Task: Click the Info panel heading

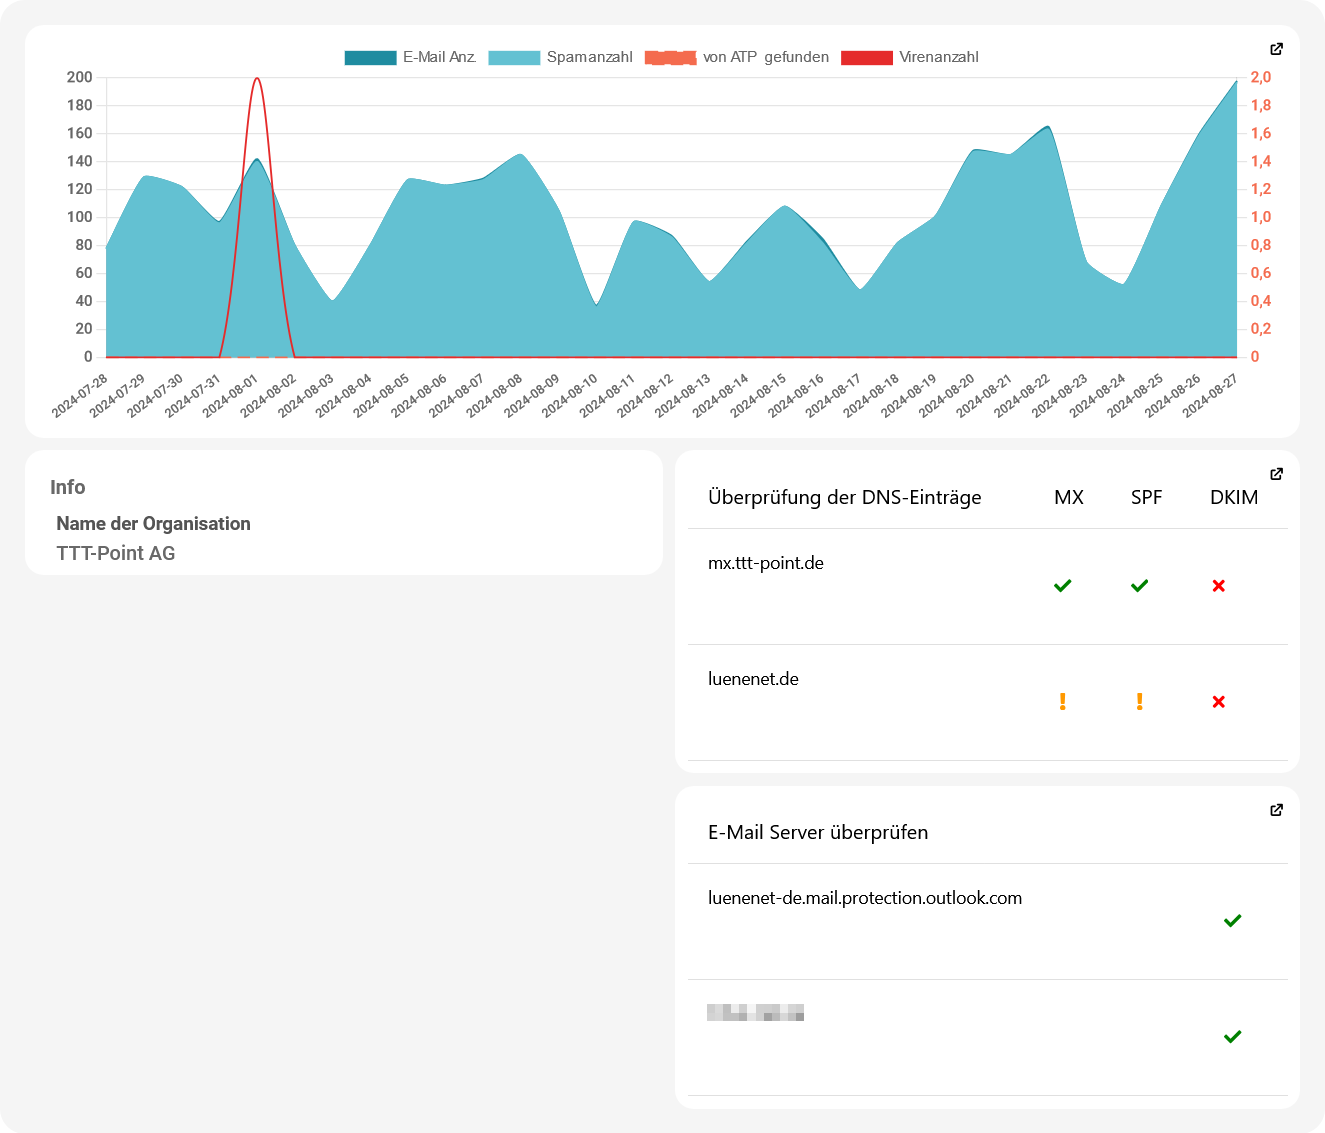Action: click(x=68, y=487)
